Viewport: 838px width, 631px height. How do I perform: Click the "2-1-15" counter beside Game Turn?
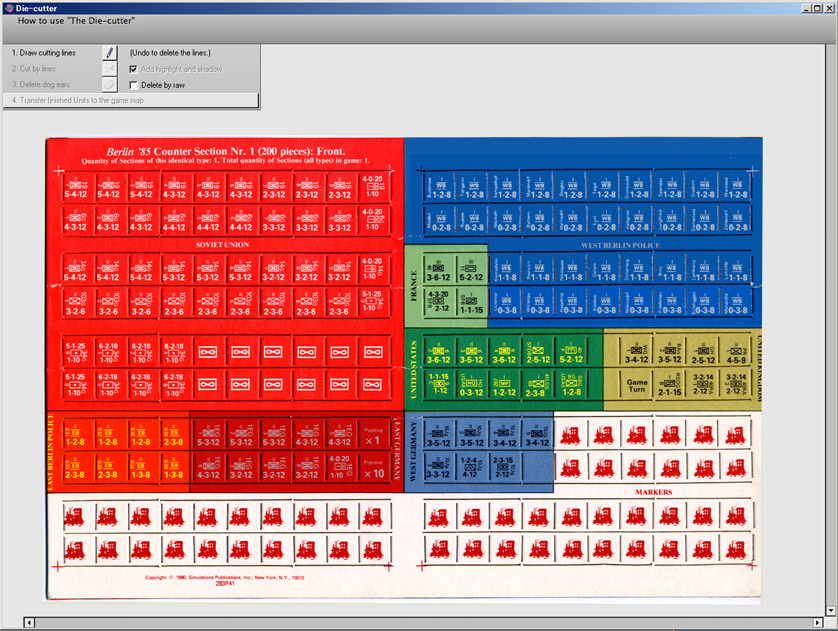click(670, 385)
